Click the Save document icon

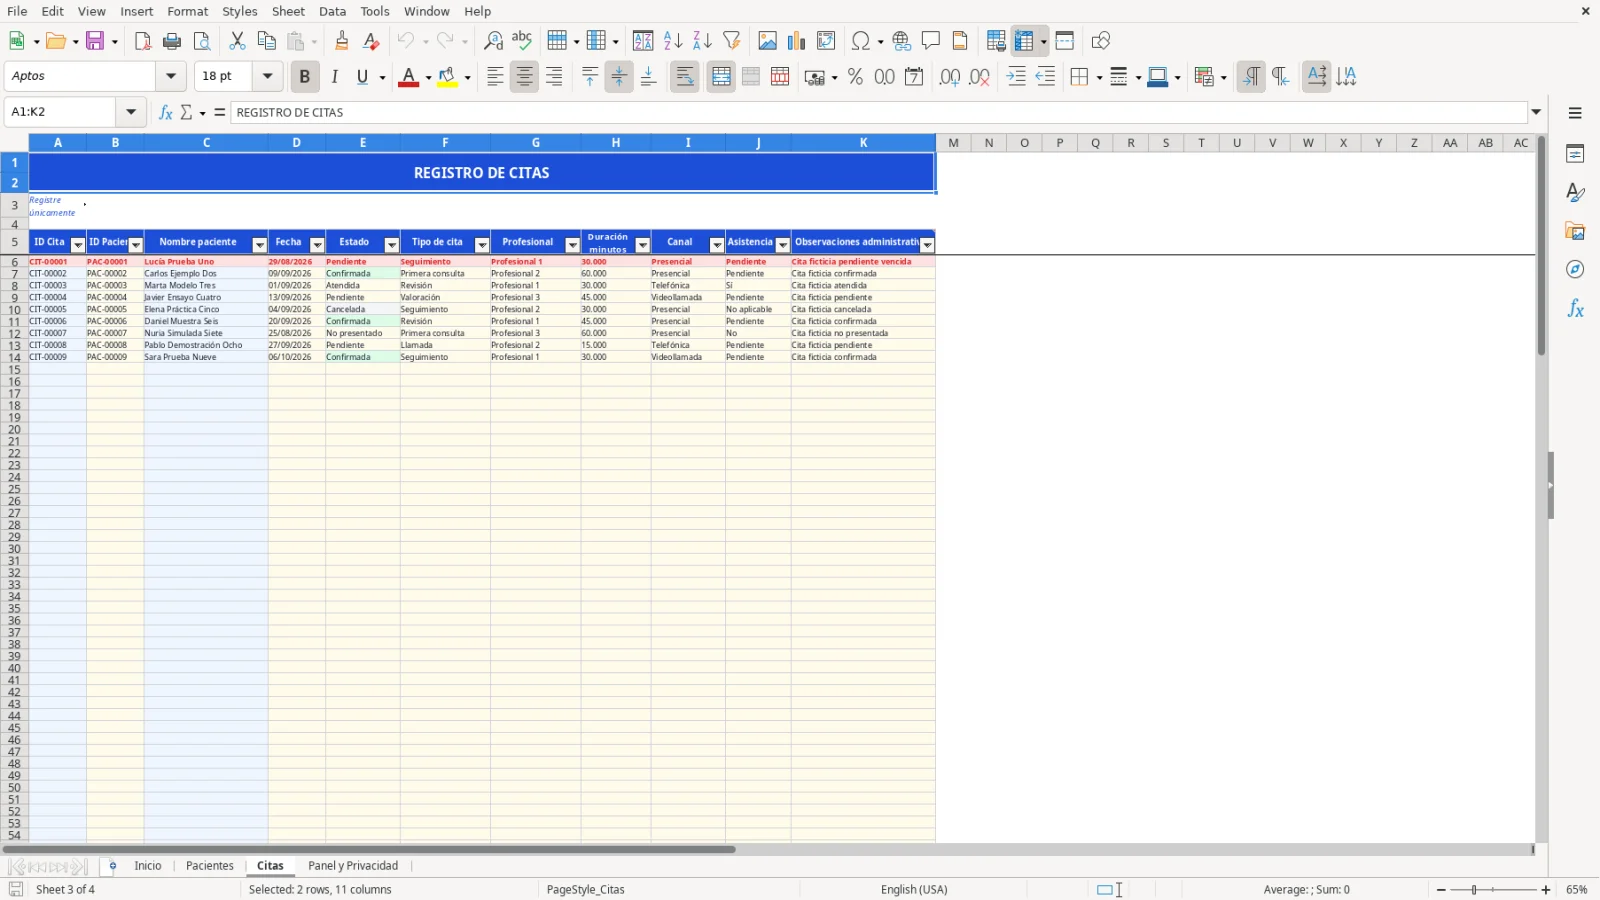96,41
